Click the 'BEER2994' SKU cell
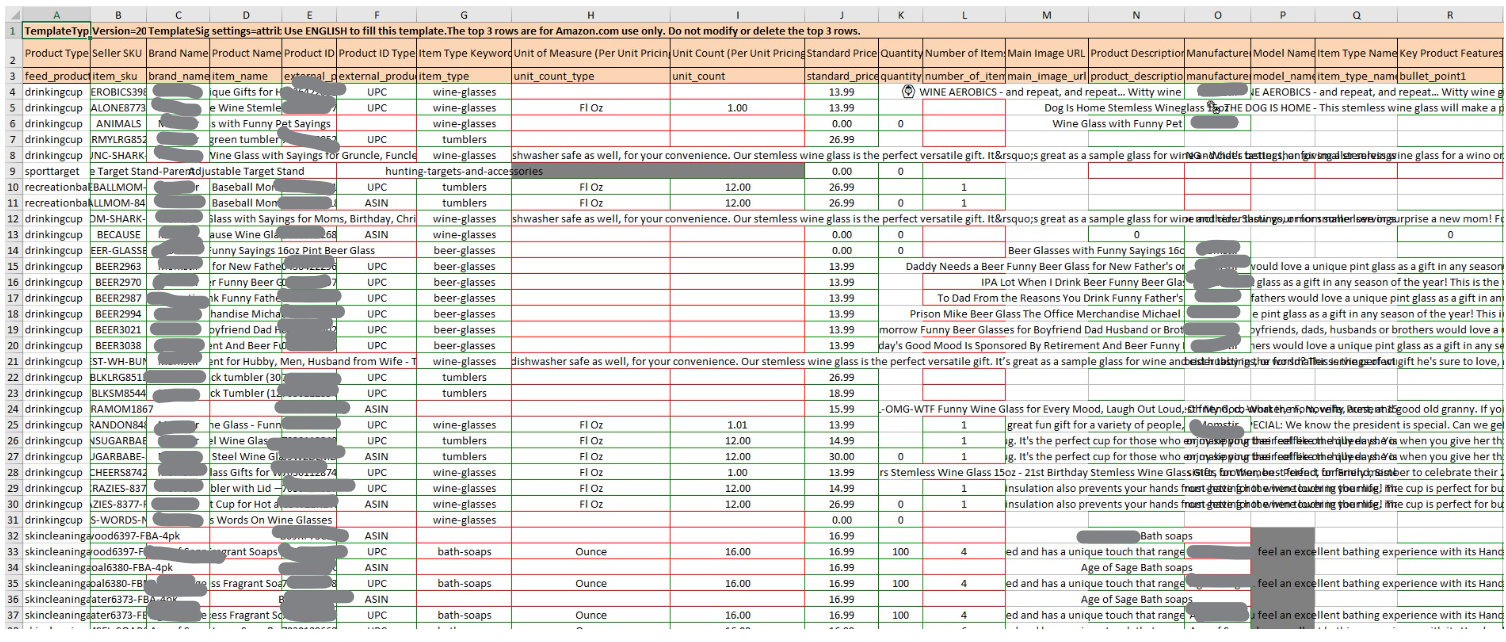Image resolution: width=1506 pixels, height=642 pixels. [118, 315]
